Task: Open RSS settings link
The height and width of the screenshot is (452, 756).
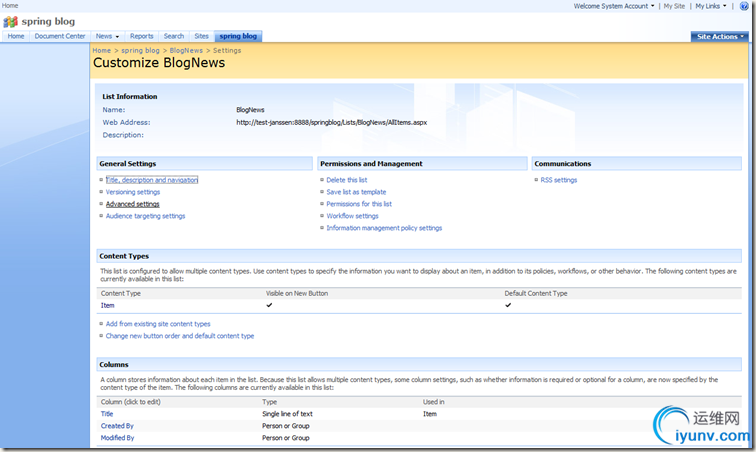Action: 559,180
